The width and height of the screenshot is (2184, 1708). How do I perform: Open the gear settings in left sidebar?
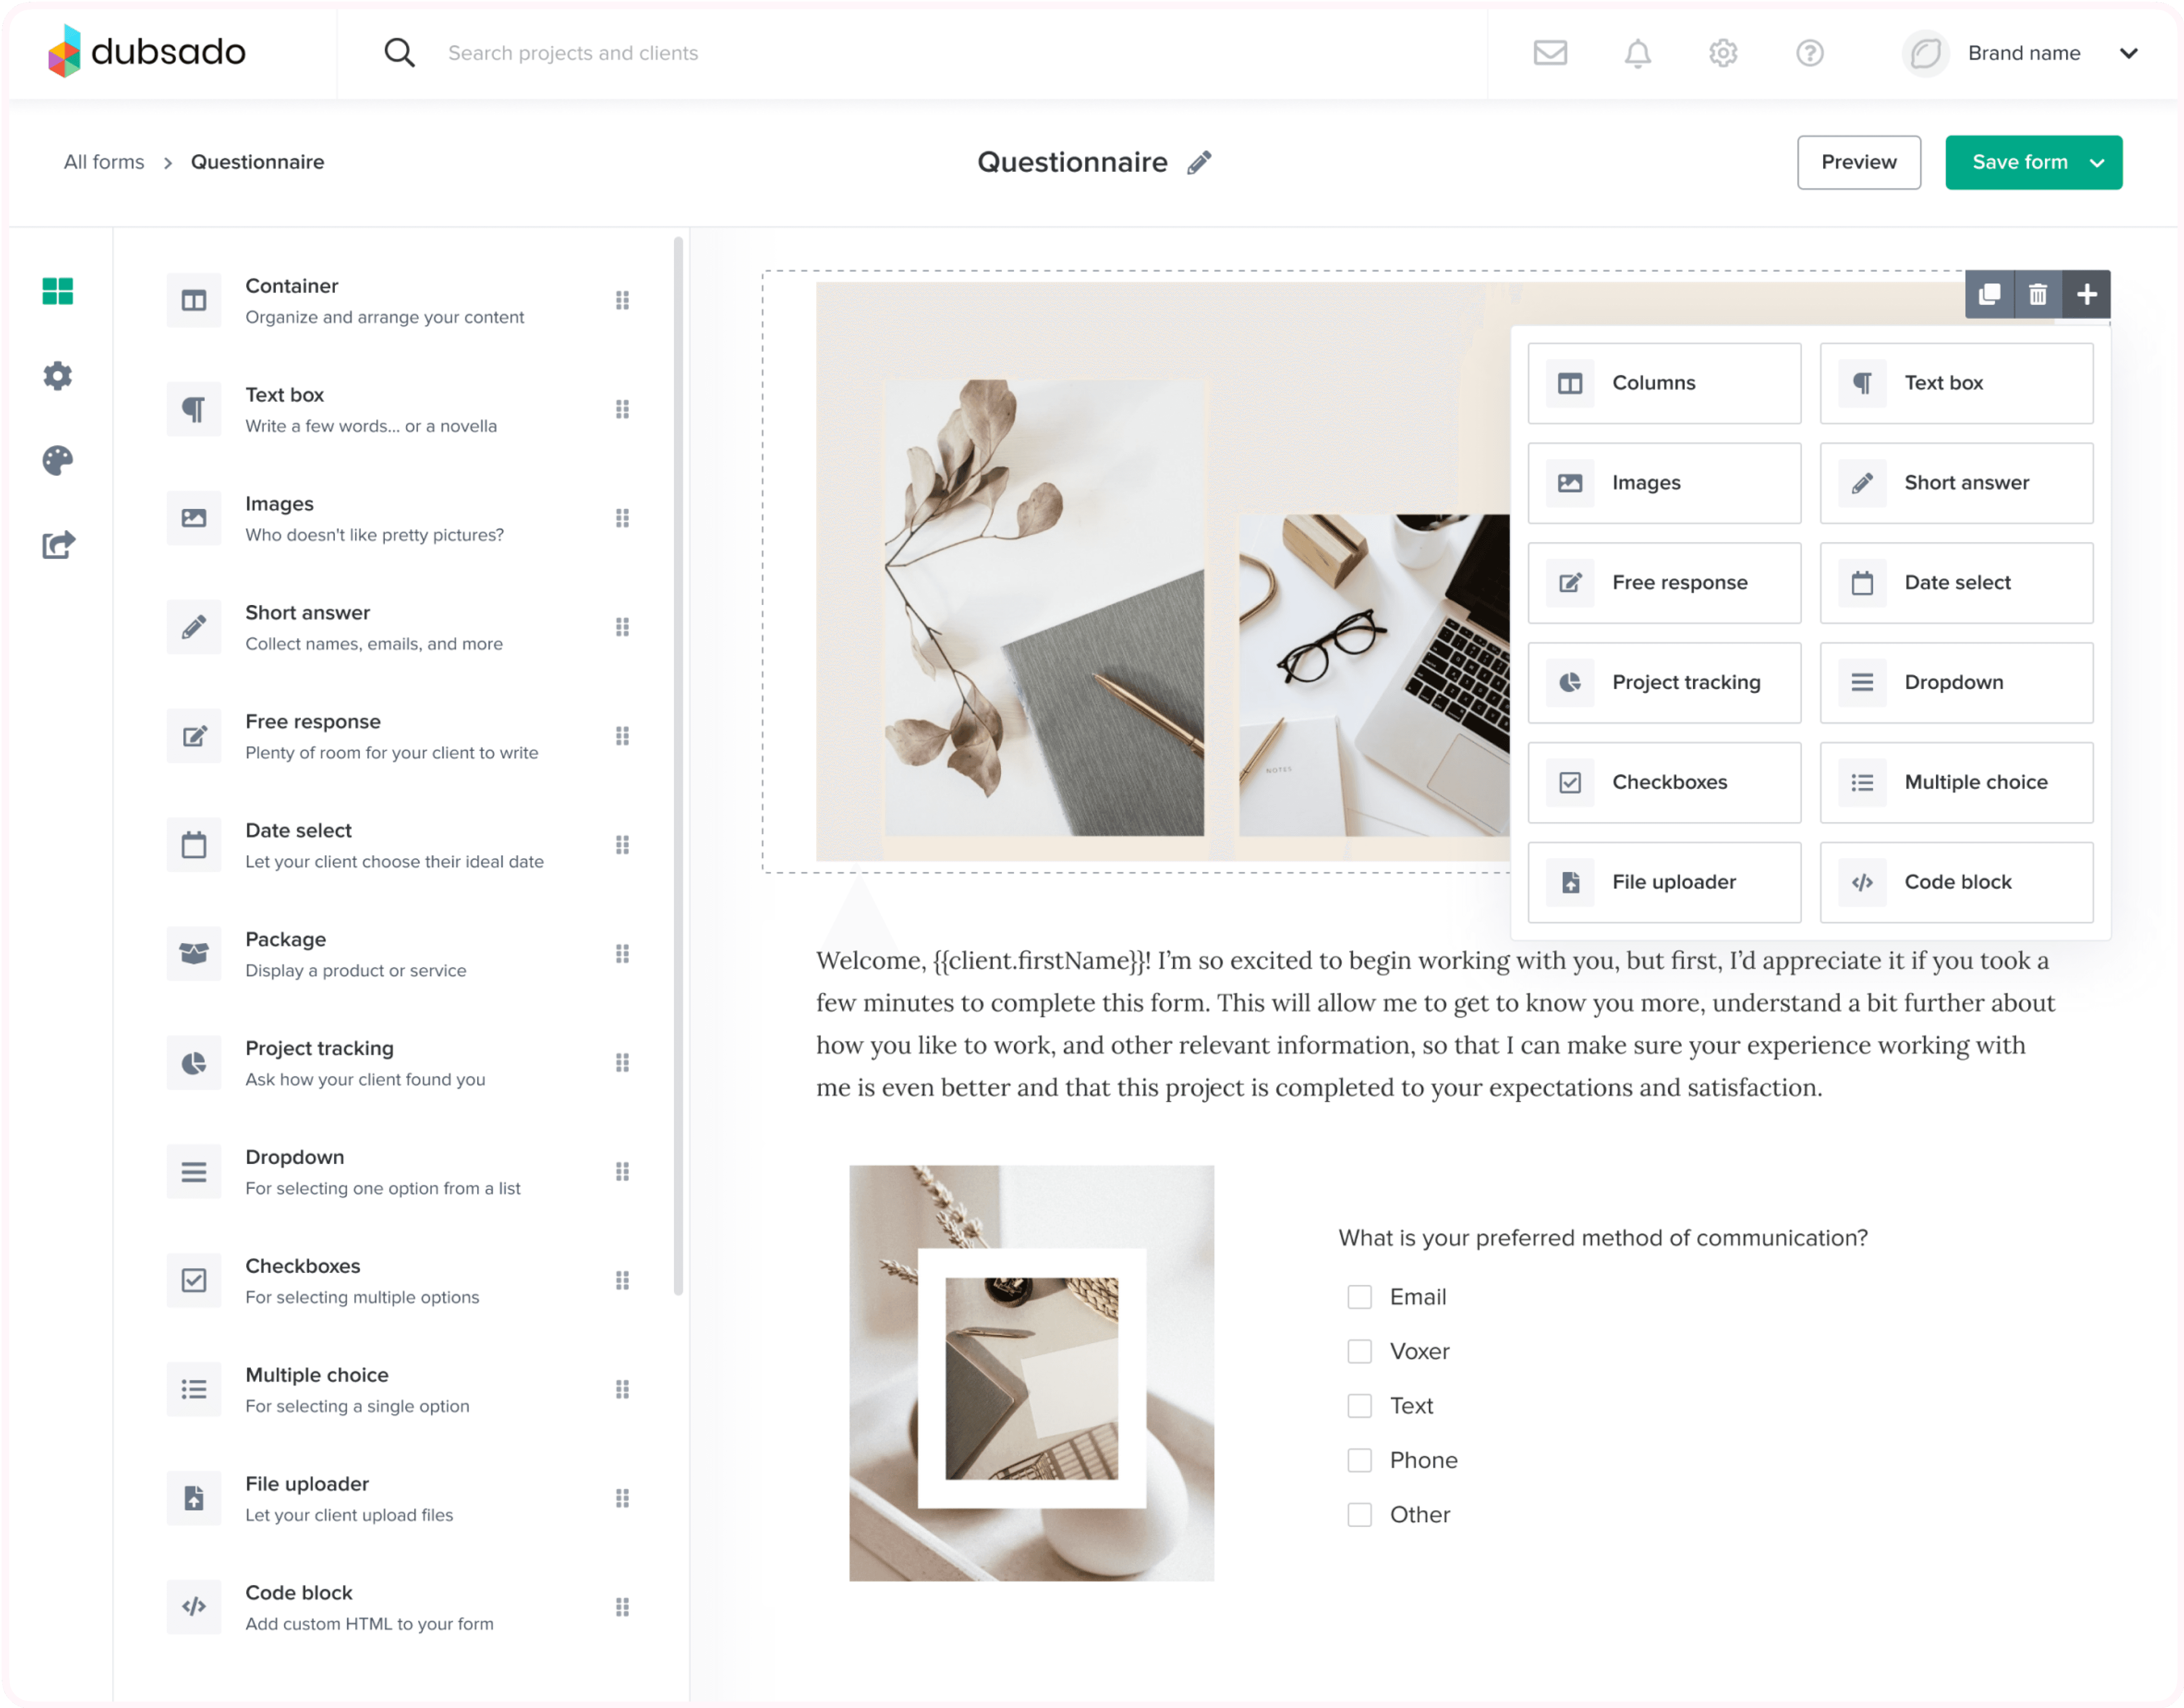[x=58, y=376]
